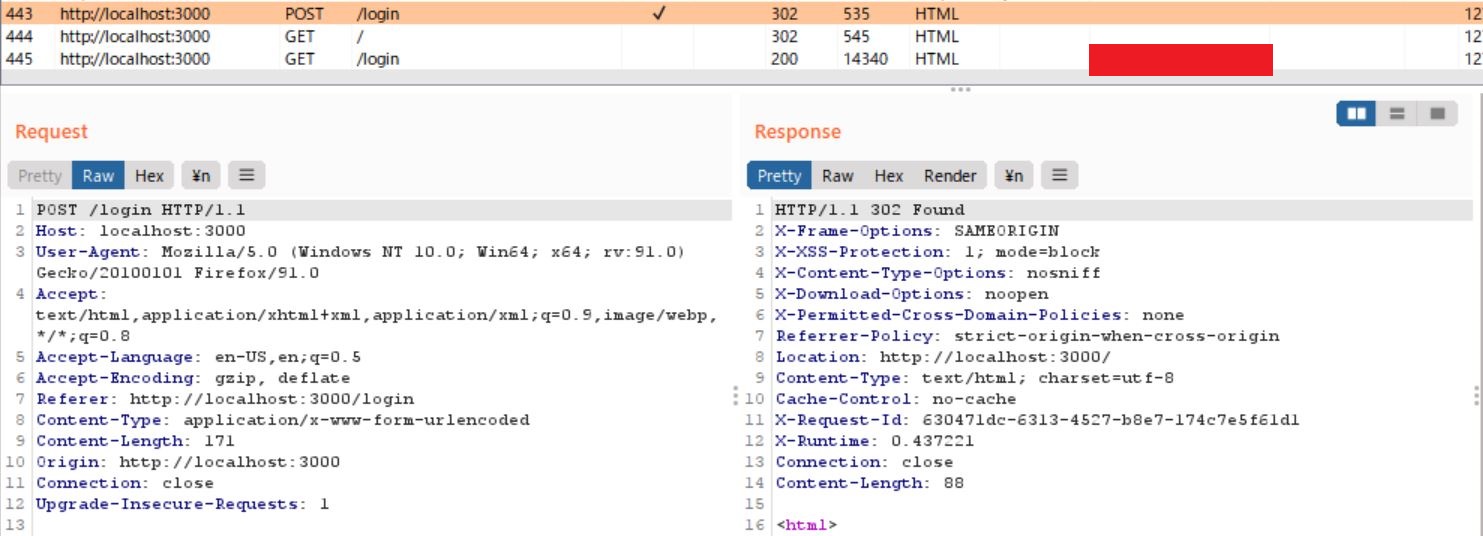This screenshot has width=1483, height=536.
Task: Click the X-Content-Type-Options response header
Action: click(937, 273)
